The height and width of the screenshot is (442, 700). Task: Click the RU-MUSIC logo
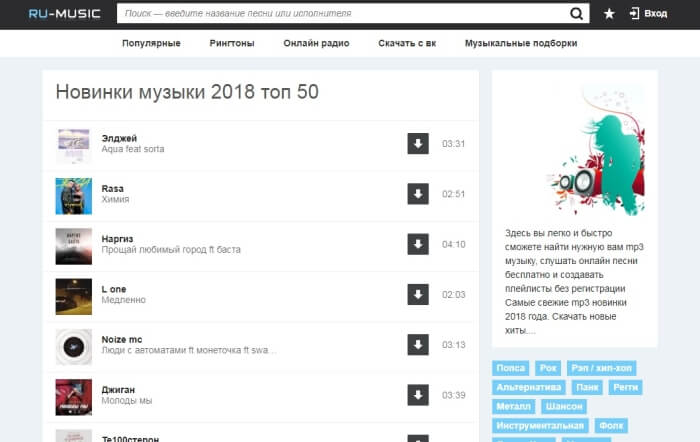click(x=65, y=14)
